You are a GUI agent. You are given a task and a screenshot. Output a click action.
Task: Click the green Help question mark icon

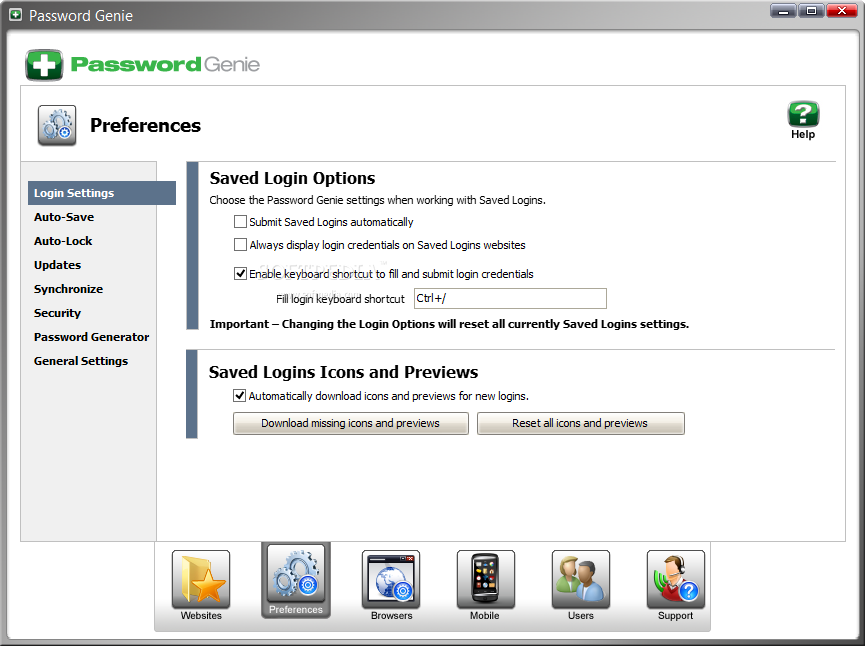click(x=803, y=114)
